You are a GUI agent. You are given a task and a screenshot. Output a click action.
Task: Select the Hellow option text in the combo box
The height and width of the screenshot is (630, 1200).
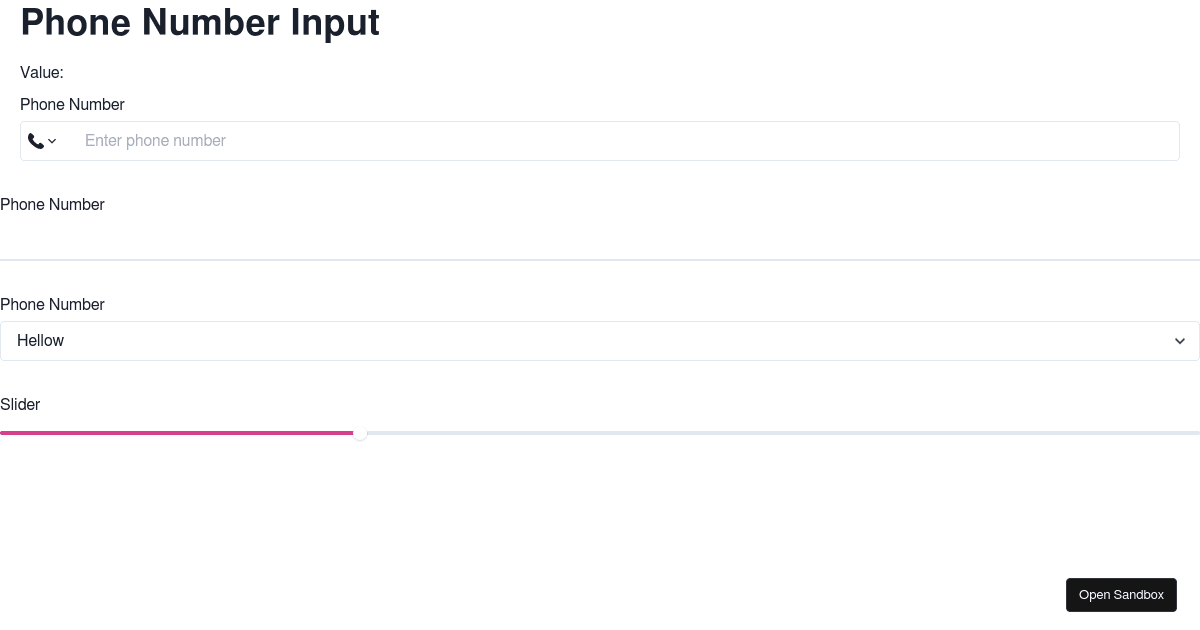point(40,341)
